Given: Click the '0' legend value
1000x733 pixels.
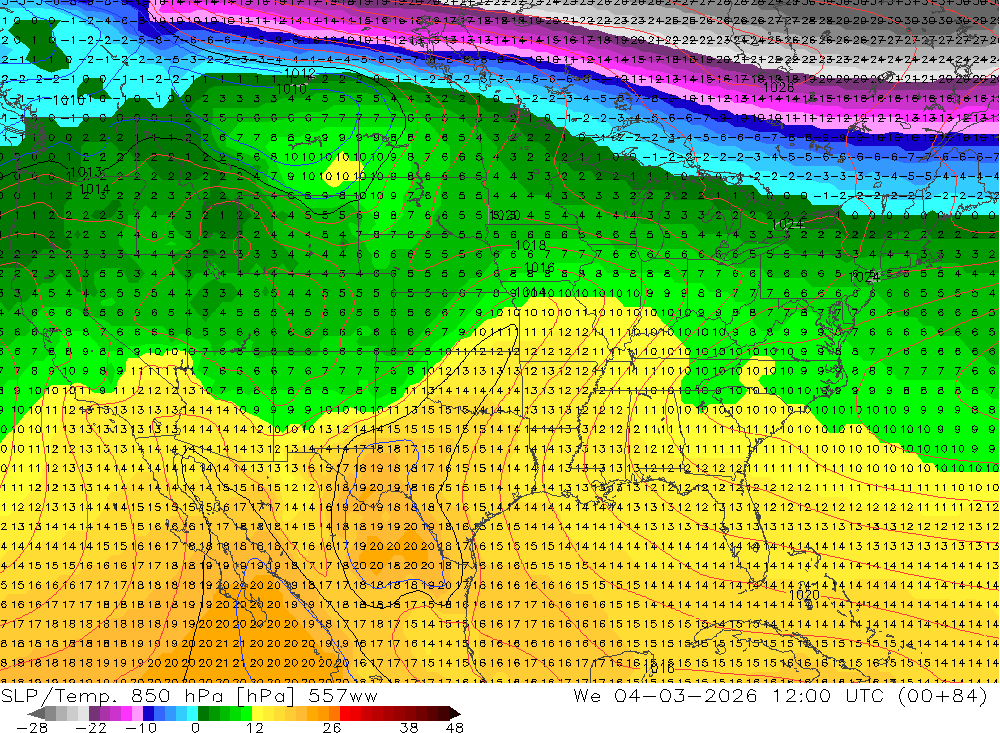Looking at the screenshot, I should tap(195, 727).
